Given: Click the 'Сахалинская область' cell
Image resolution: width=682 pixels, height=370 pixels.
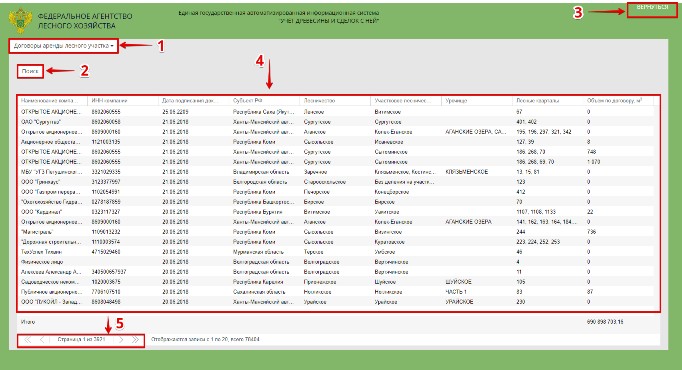Looking at the screenshot, I should [x=259, y=292].
